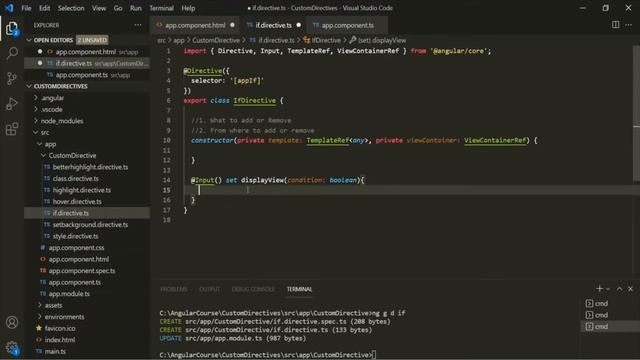Viewport: 640px width, 360px height.
Task: Open the Help menu
Action: [x=188, y=8]
